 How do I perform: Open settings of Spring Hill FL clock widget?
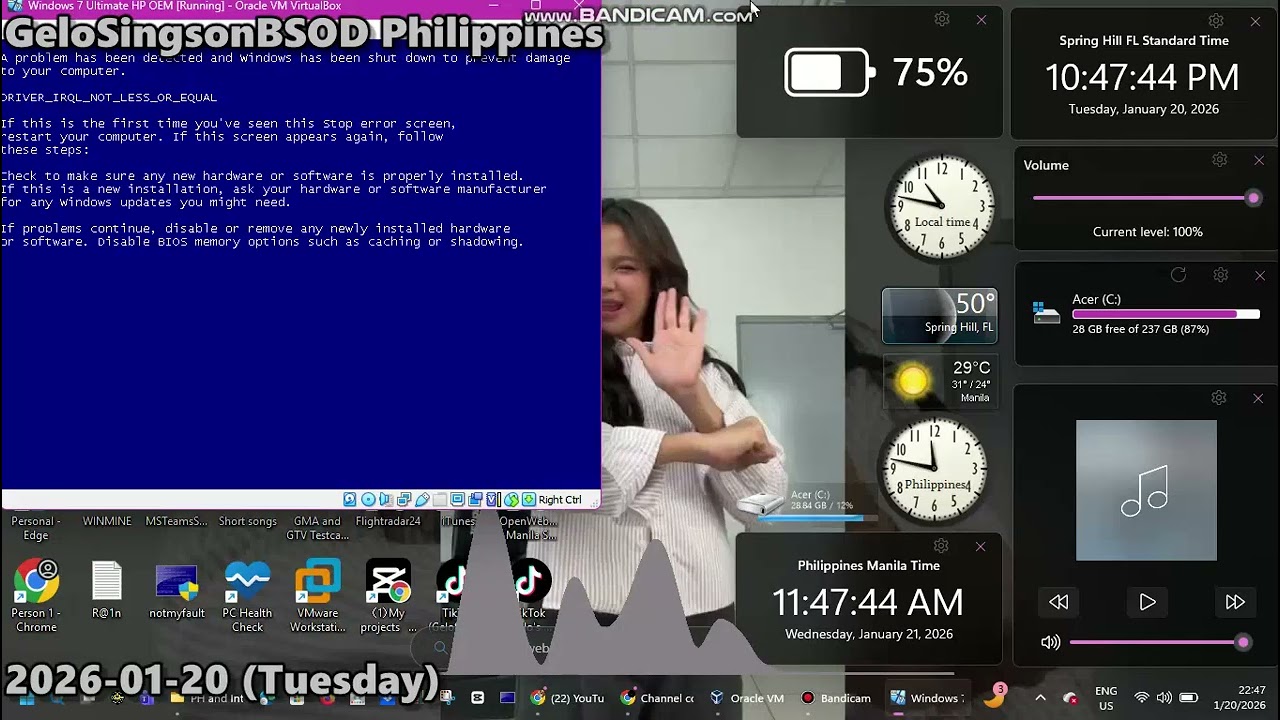tap(1216, 20)
